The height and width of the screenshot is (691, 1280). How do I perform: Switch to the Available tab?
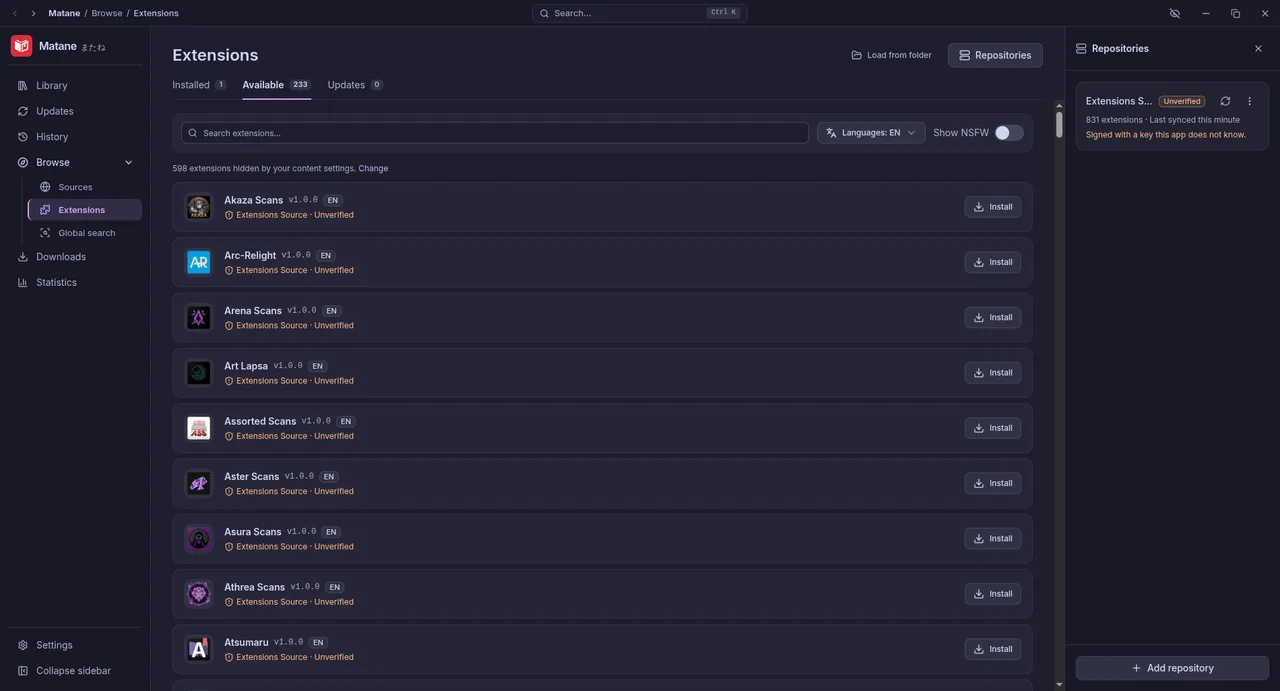276,85
